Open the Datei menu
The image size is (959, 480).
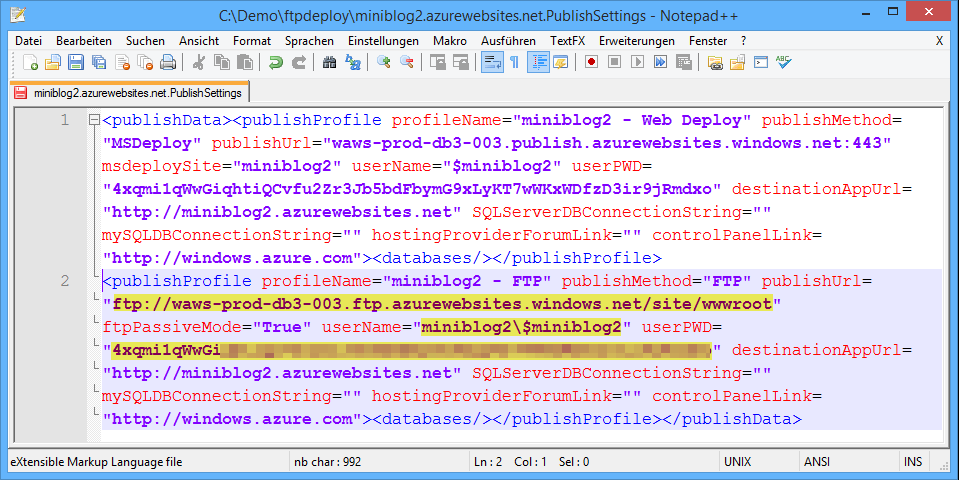pos(29,41)
